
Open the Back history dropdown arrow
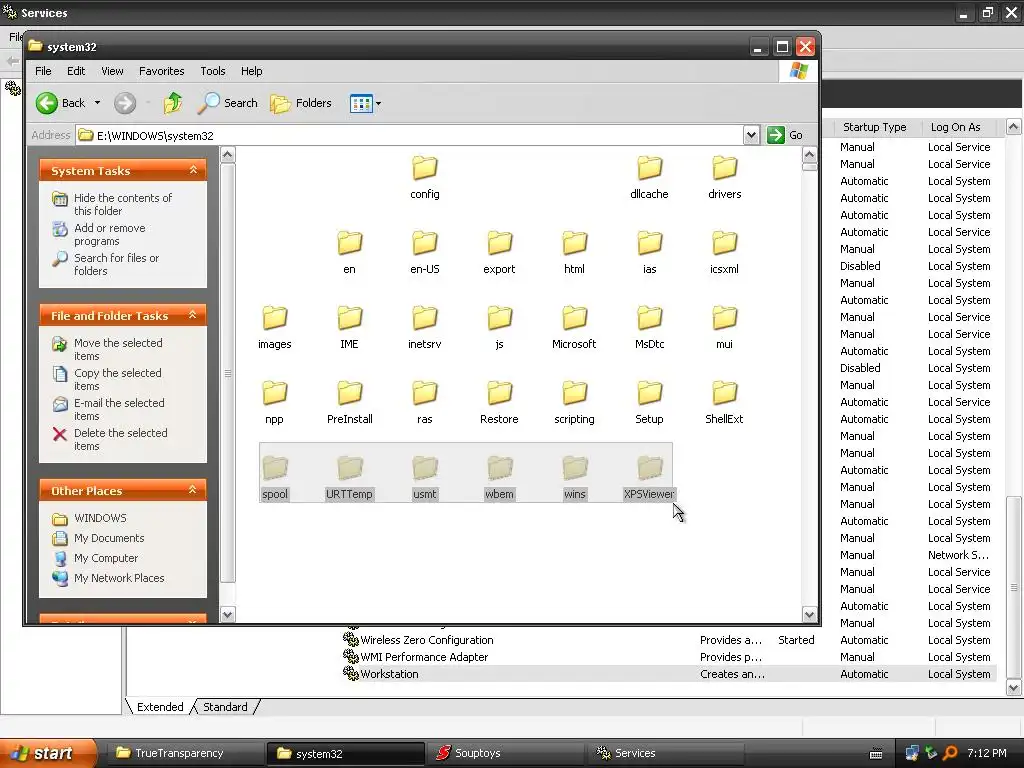[97, 103]
